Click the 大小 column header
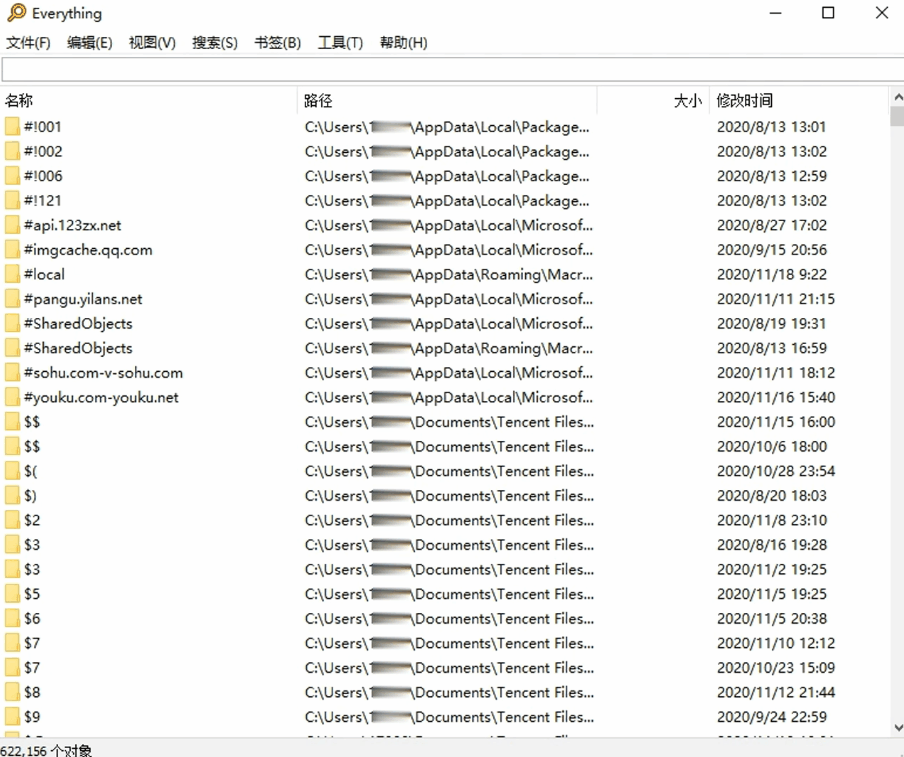This screenshot has height=757, width=904. coord(687,100)
